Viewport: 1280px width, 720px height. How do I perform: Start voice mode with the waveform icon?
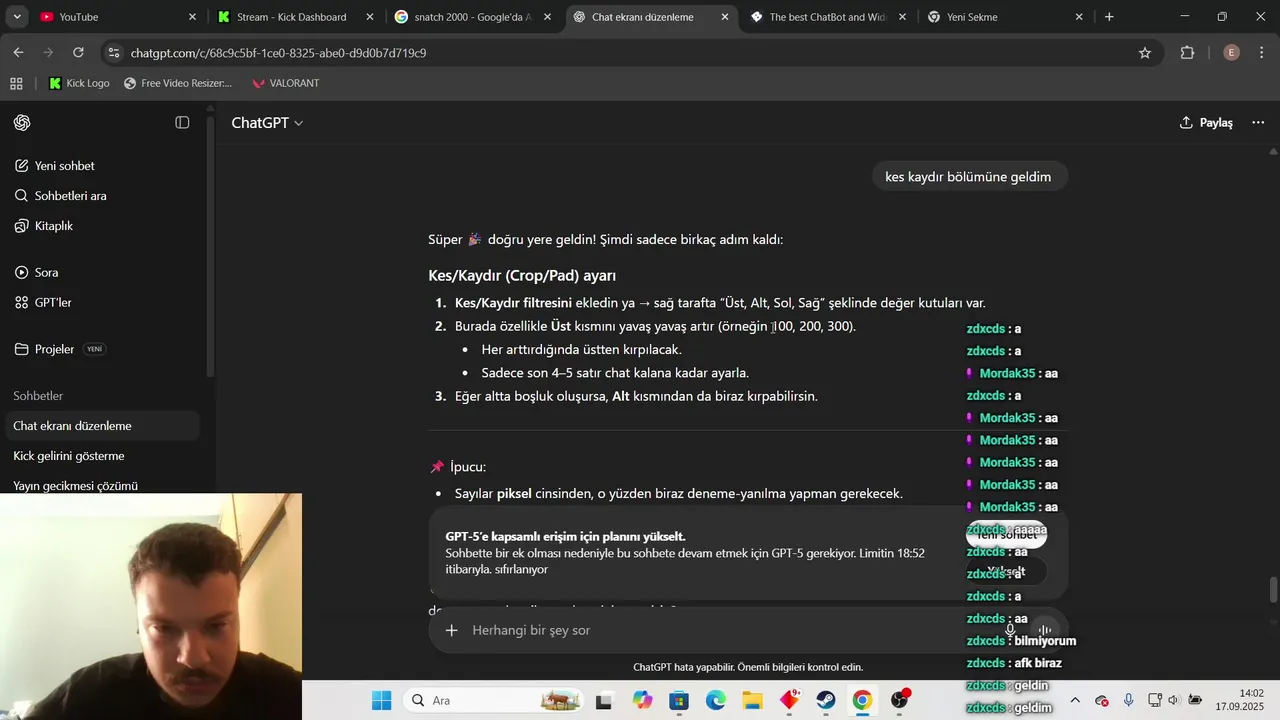(x=1044, y=630)
